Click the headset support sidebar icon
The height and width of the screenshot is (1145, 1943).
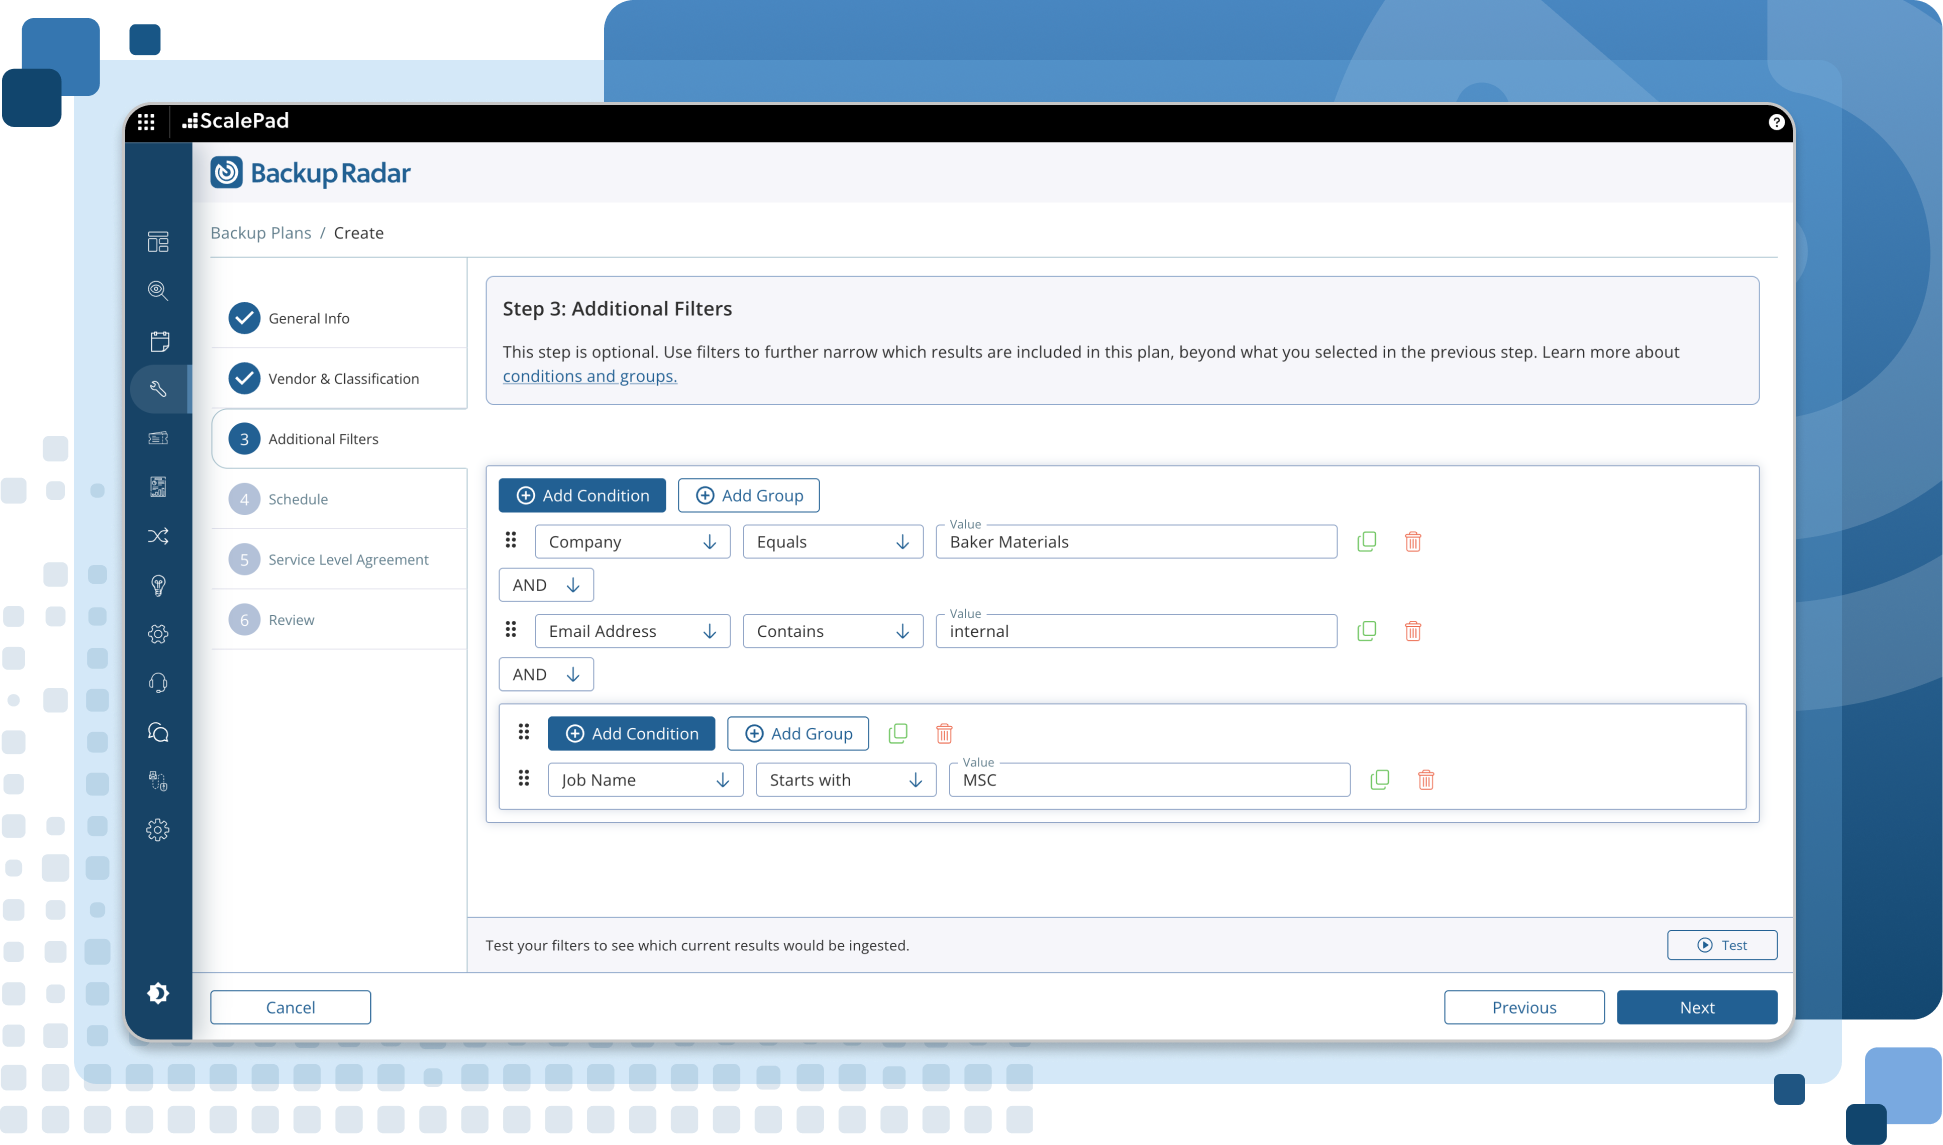tap(158, 683)
